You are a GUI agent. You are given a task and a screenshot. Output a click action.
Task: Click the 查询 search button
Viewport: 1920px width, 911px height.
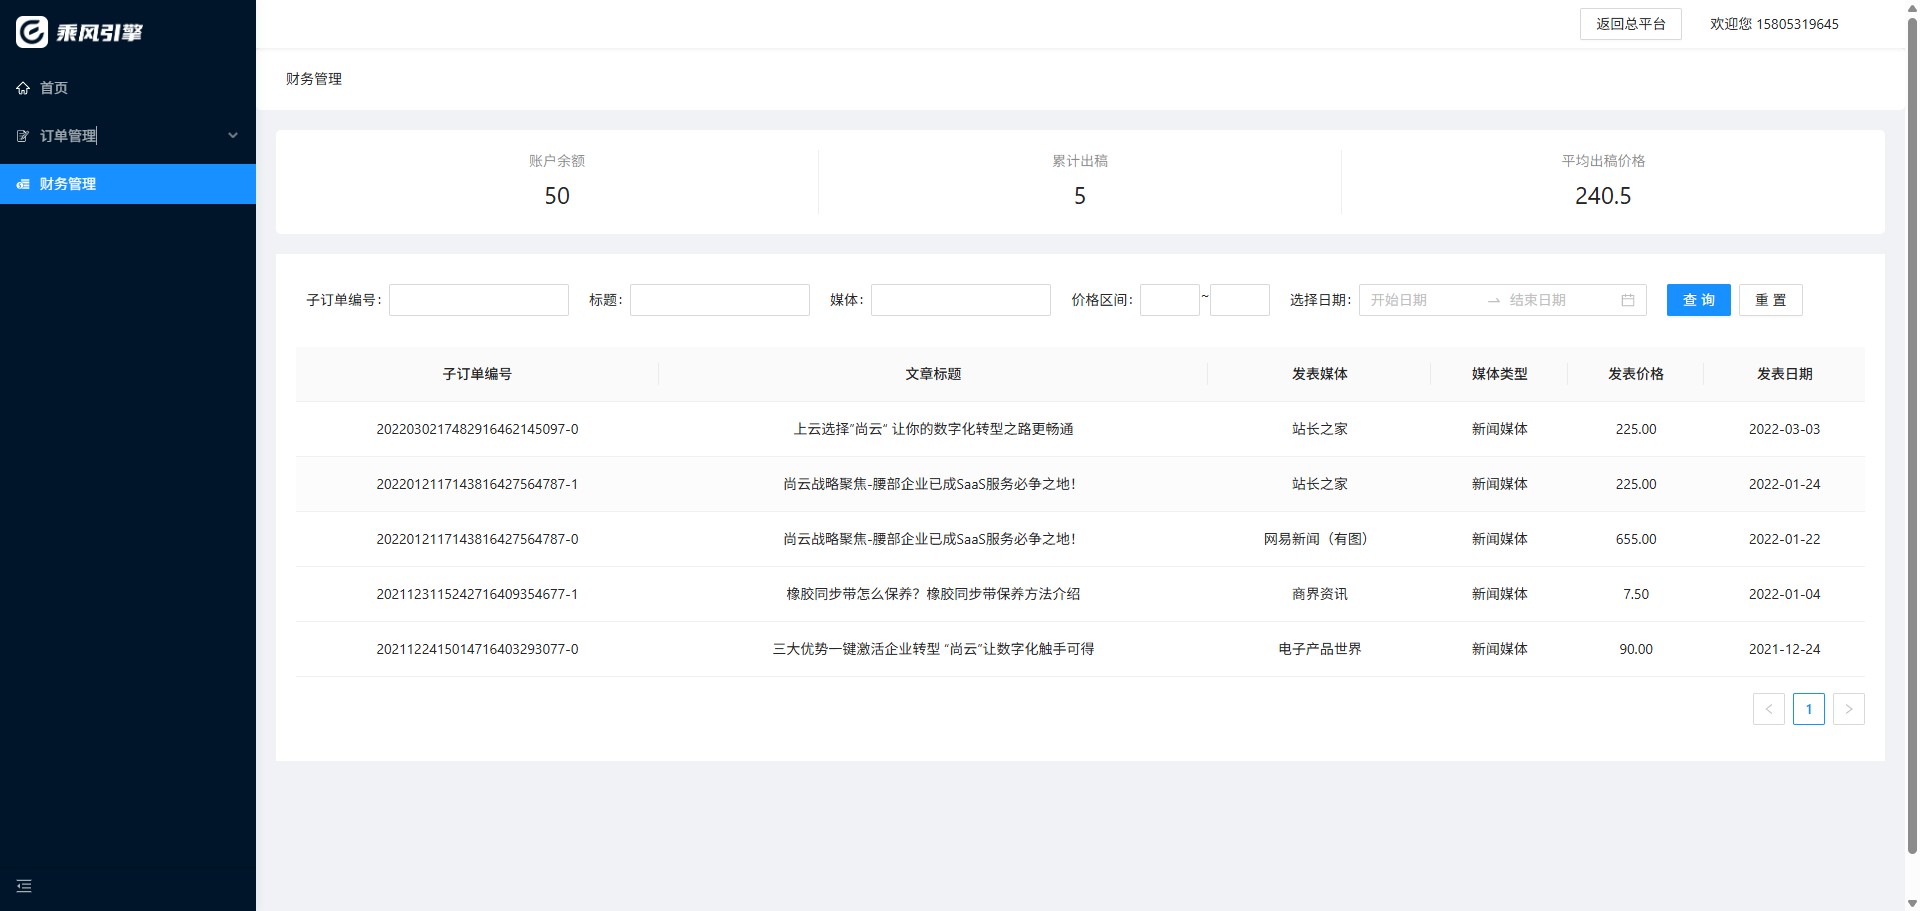[1698, 300]
